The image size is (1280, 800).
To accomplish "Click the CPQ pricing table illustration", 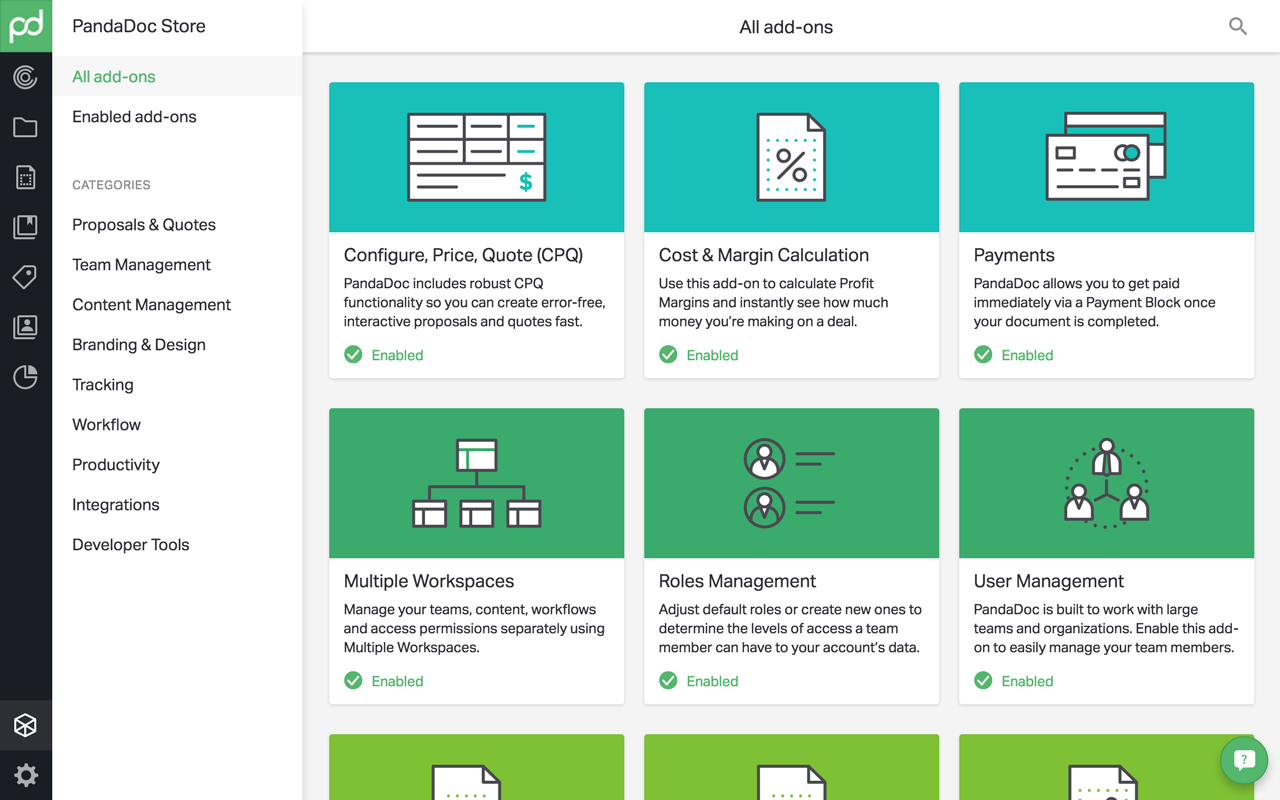I will pos(477,157).
